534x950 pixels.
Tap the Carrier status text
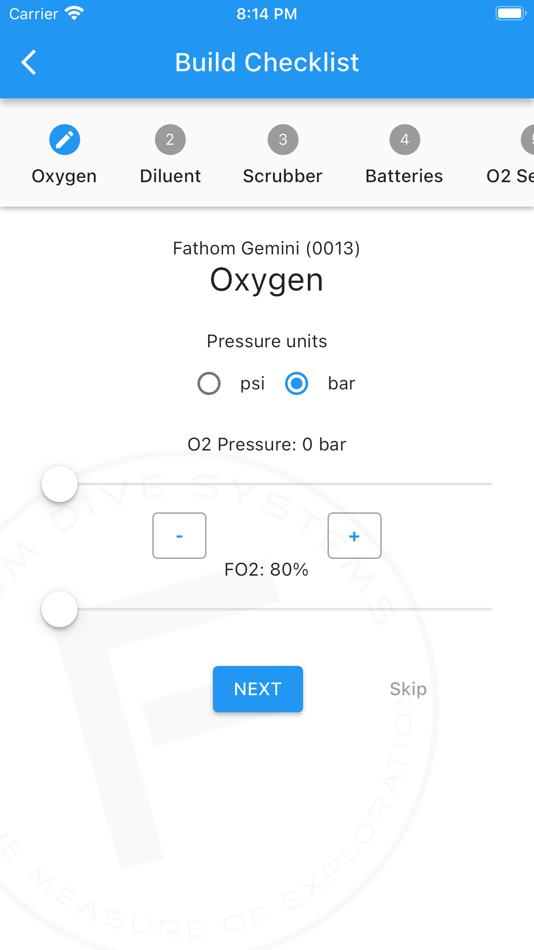pyautogui.click(x=35, y=14)
